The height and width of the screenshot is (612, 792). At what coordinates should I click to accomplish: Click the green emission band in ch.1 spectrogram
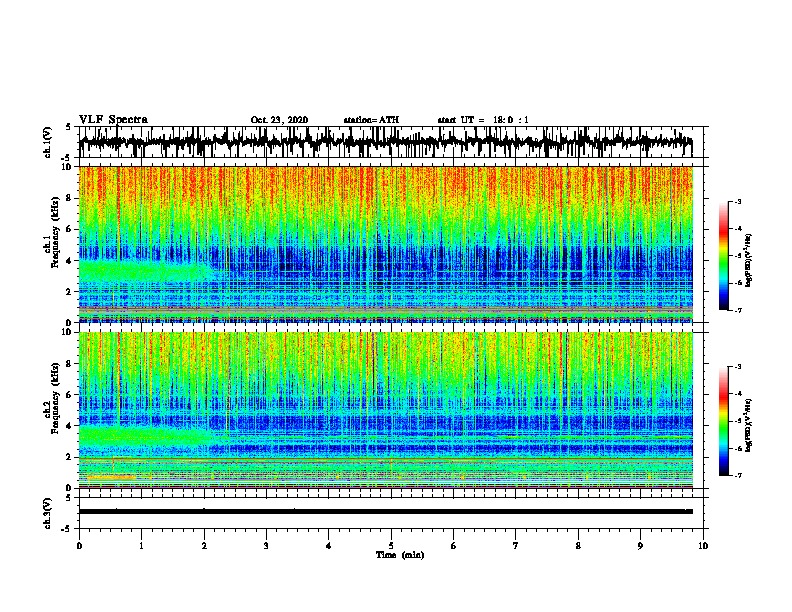[144, 270]
